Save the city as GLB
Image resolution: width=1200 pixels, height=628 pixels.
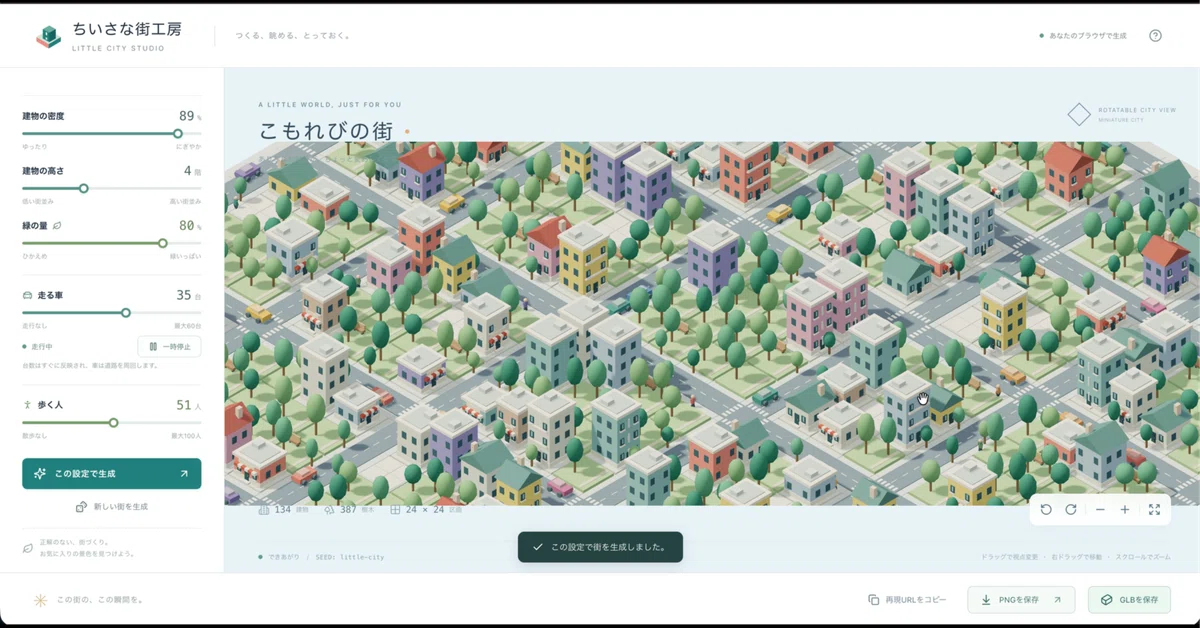1129,600
